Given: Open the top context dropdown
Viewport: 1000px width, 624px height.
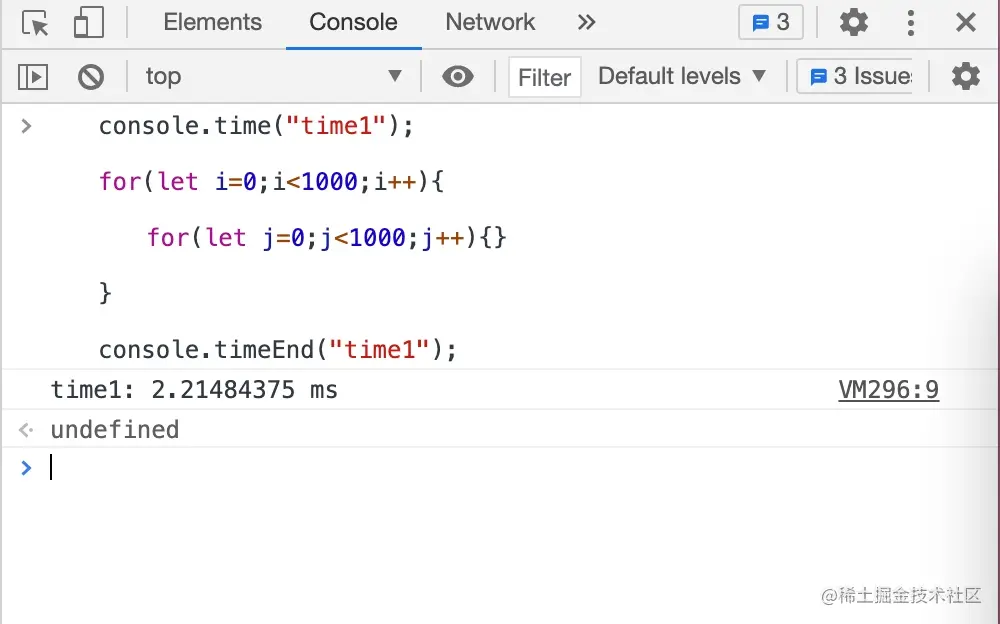Looking at the screenshot, I should point(273,77).
